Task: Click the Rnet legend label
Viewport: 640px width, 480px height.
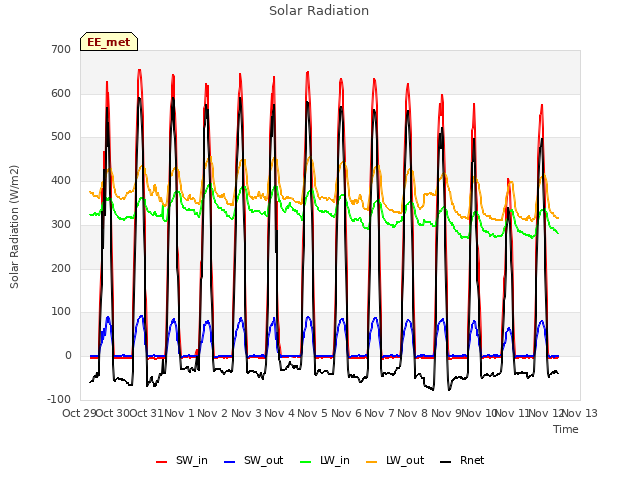Action: coord(472,460)
